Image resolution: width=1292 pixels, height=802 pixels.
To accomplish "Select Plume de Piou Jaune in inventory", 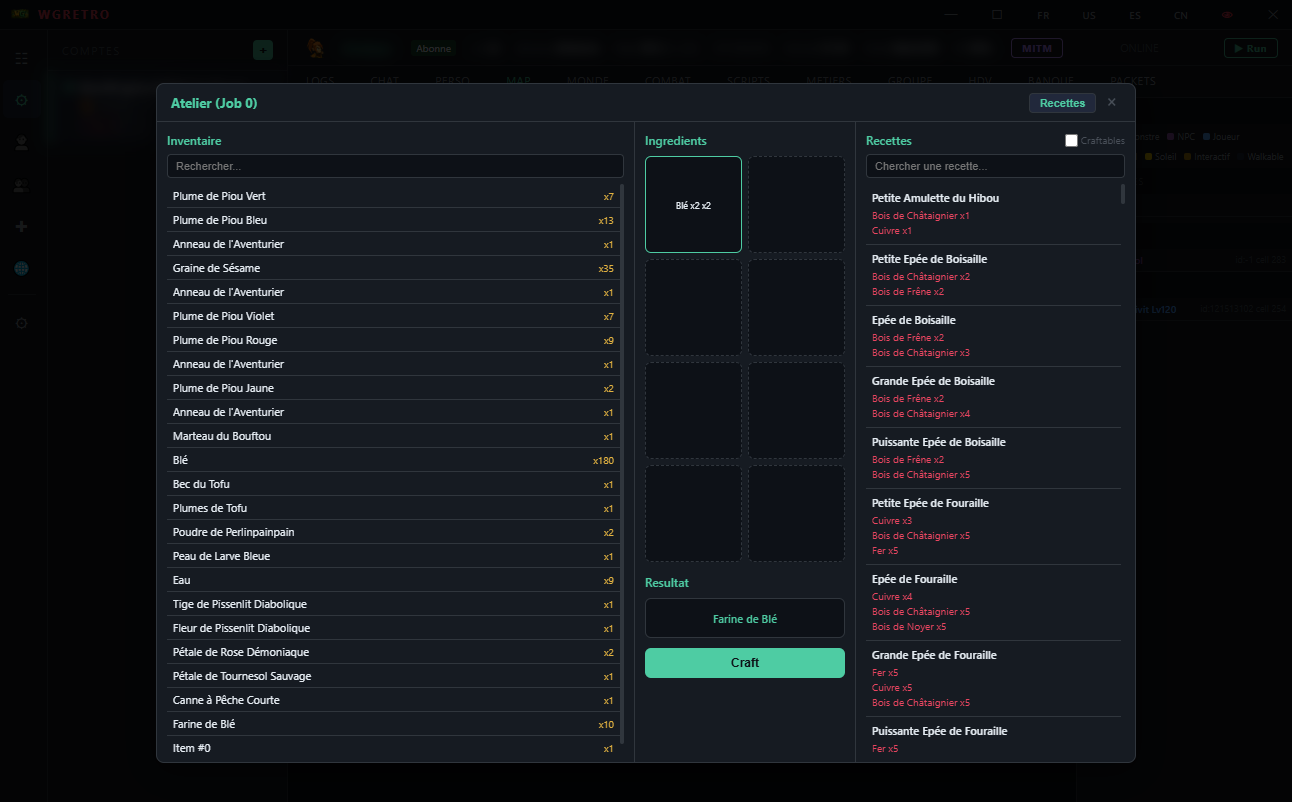I will tap(394, 388).
